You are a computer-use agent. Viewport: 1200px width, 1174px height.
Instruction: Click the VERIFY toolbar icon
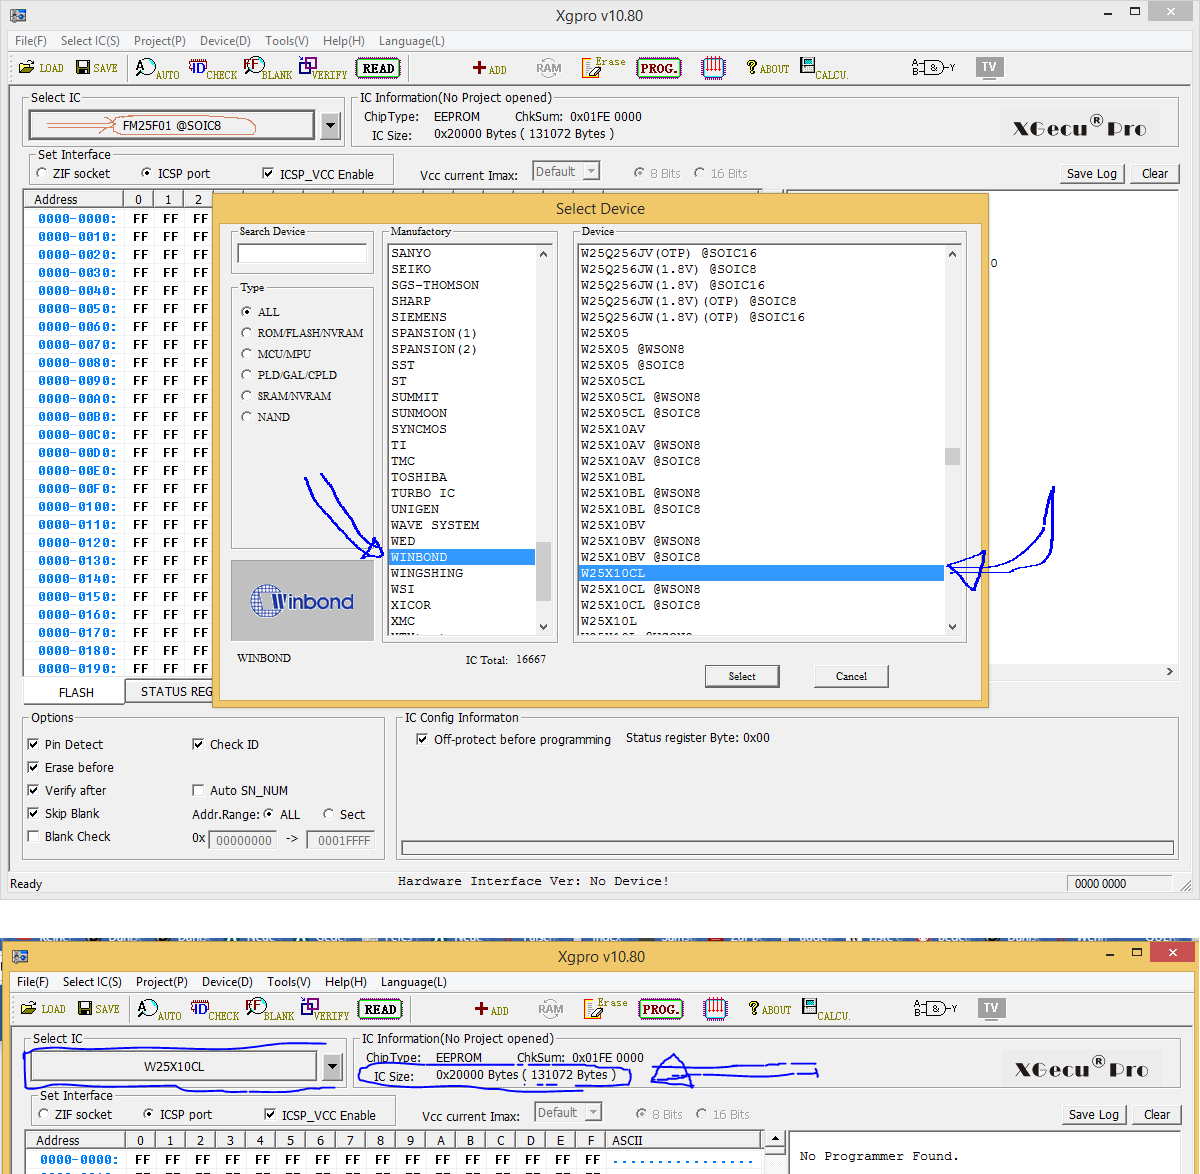[322, 68]
